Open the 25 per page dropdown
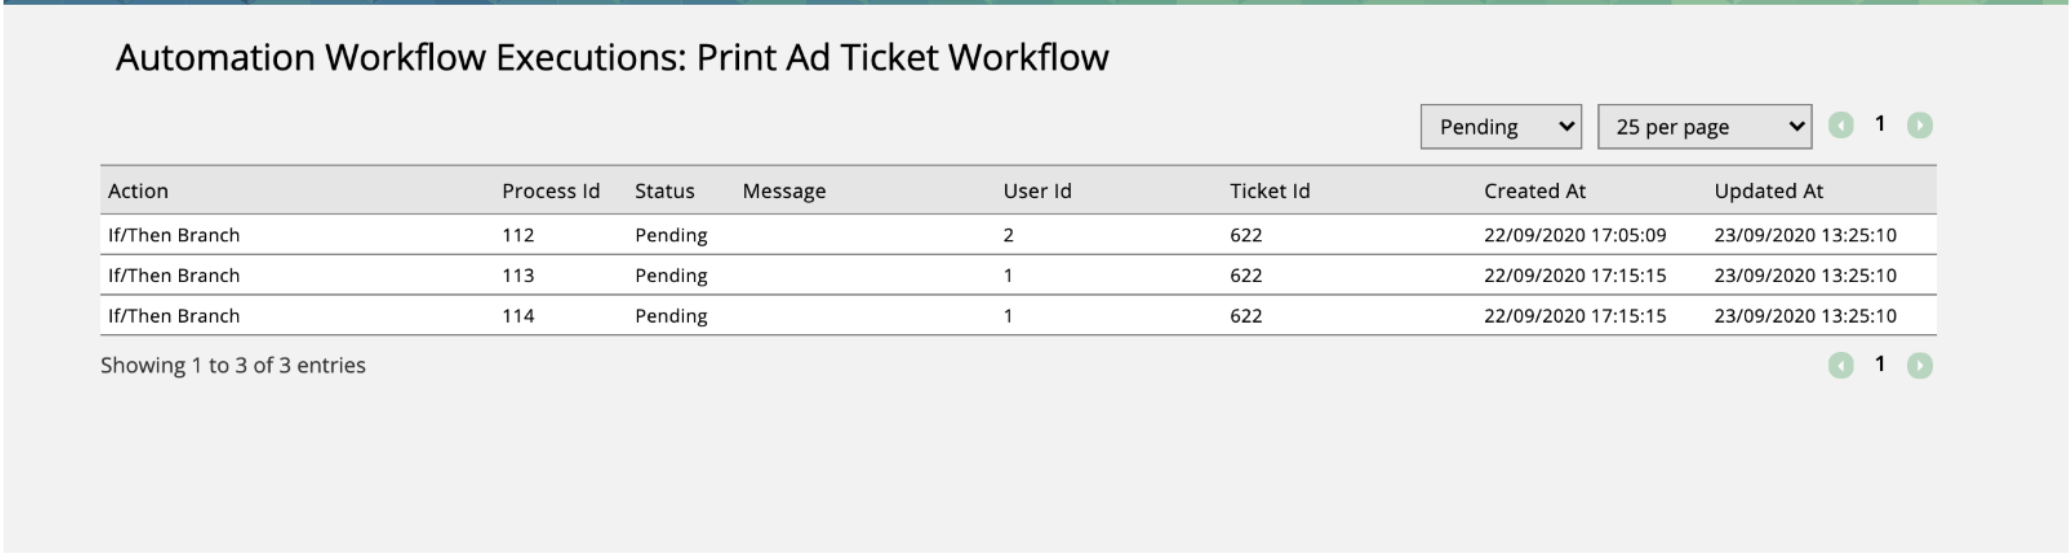This screenshot has height=556, width=2070. pos(1705,127)
